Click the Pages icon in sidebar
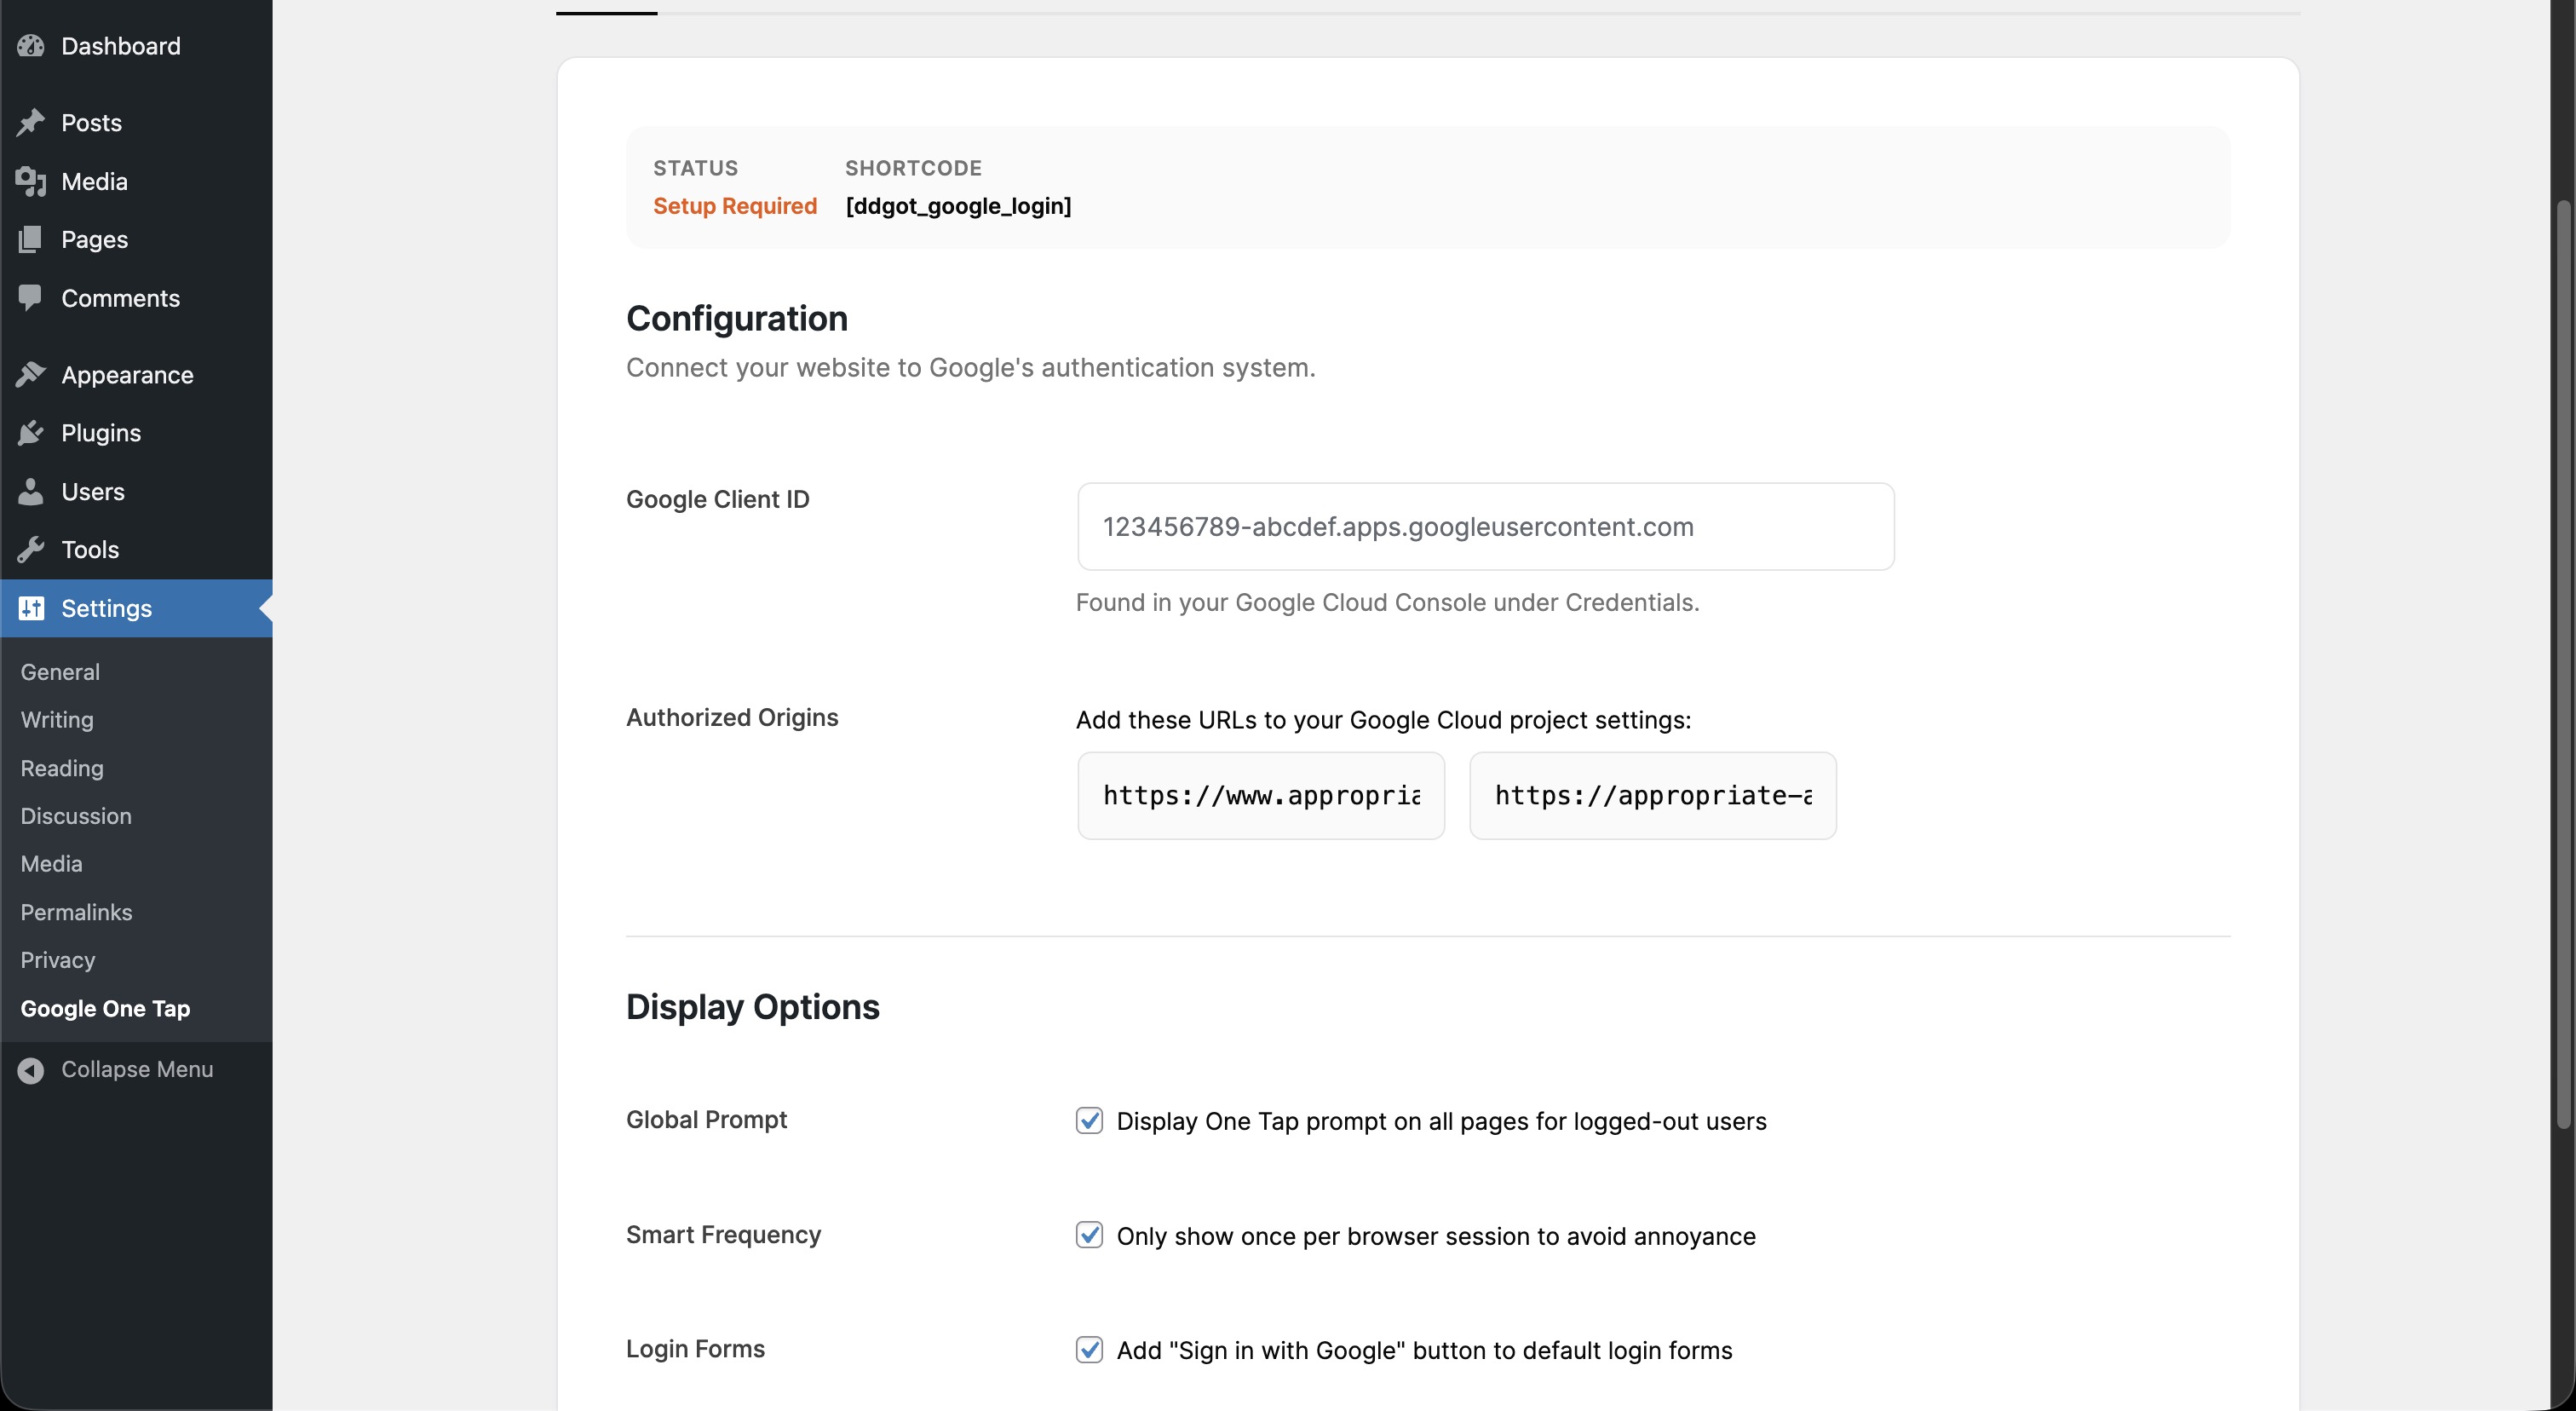Viewport: 2576px width, 1411px height. tap(31, 239)
